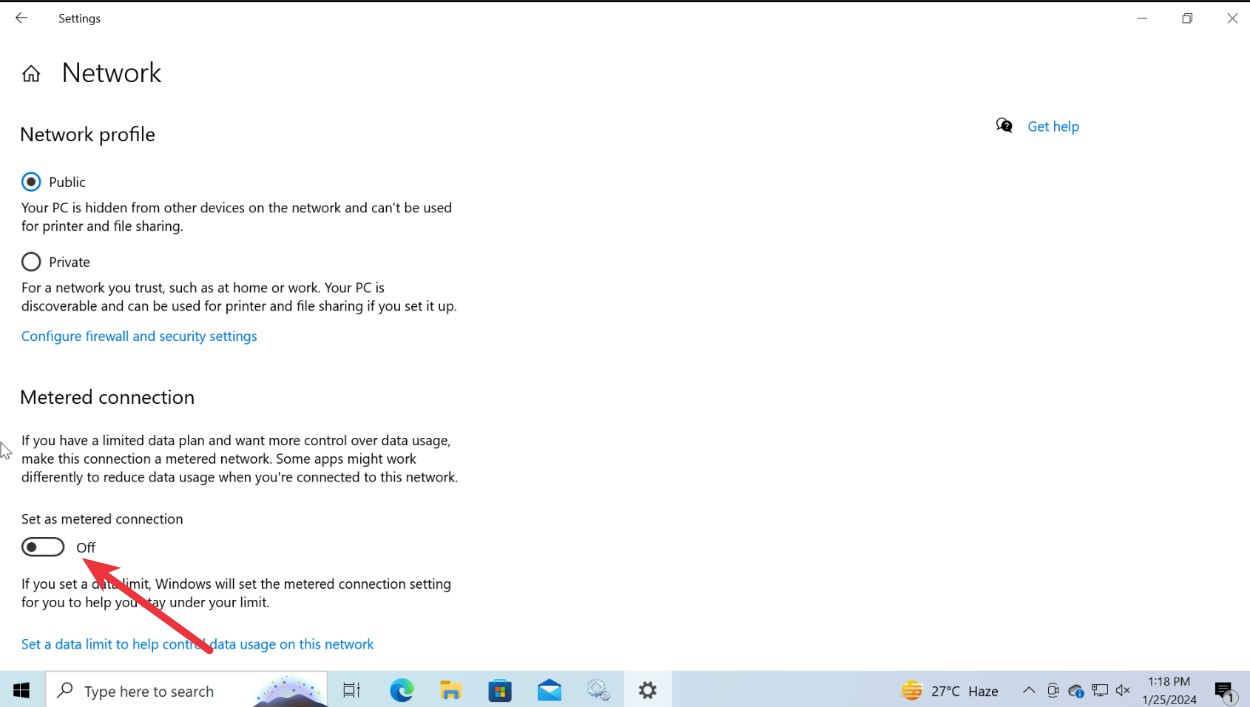Unmute audio via the tray speaker icon

[1122, 690]
